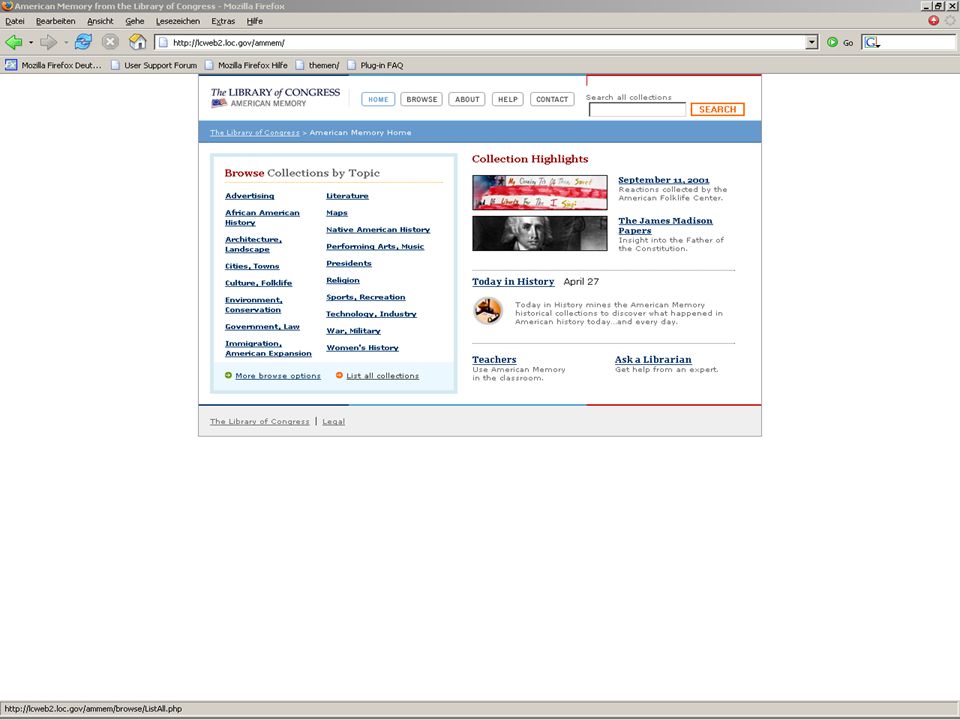This screenshot has width=960, height=720.
Task: Click the Forward arrow button
Action: pyautogui.click(x=48, y=42)
